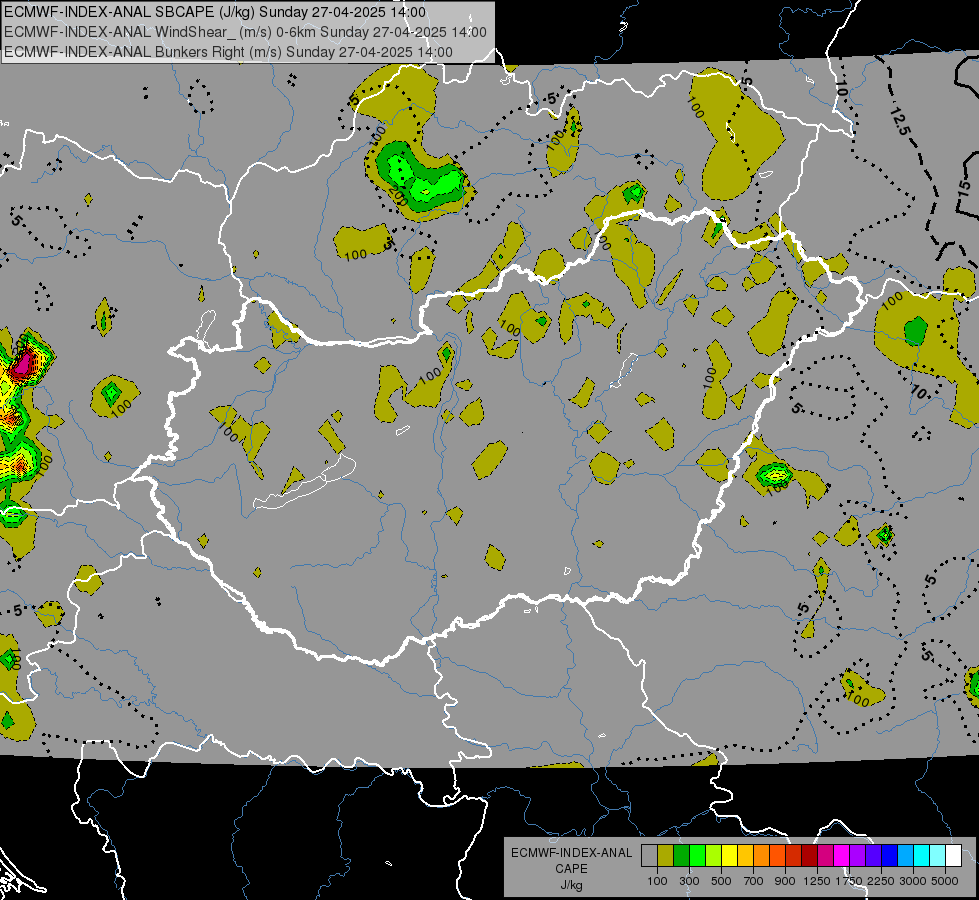Click the SBCAPE (J/kg) title line
The width and height of the screenshot is (979, 900).
[x=215, y=12]
